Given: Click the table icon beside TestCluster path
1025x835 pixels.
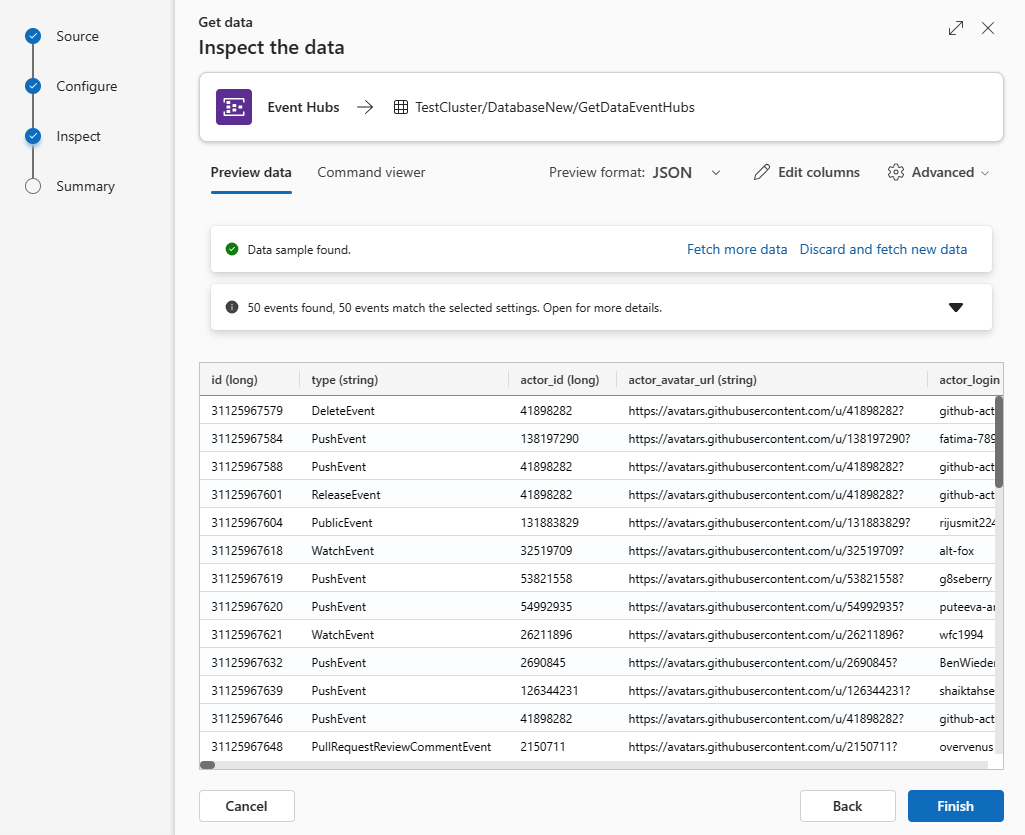Looking at the screenshot, I should (400, 107).
